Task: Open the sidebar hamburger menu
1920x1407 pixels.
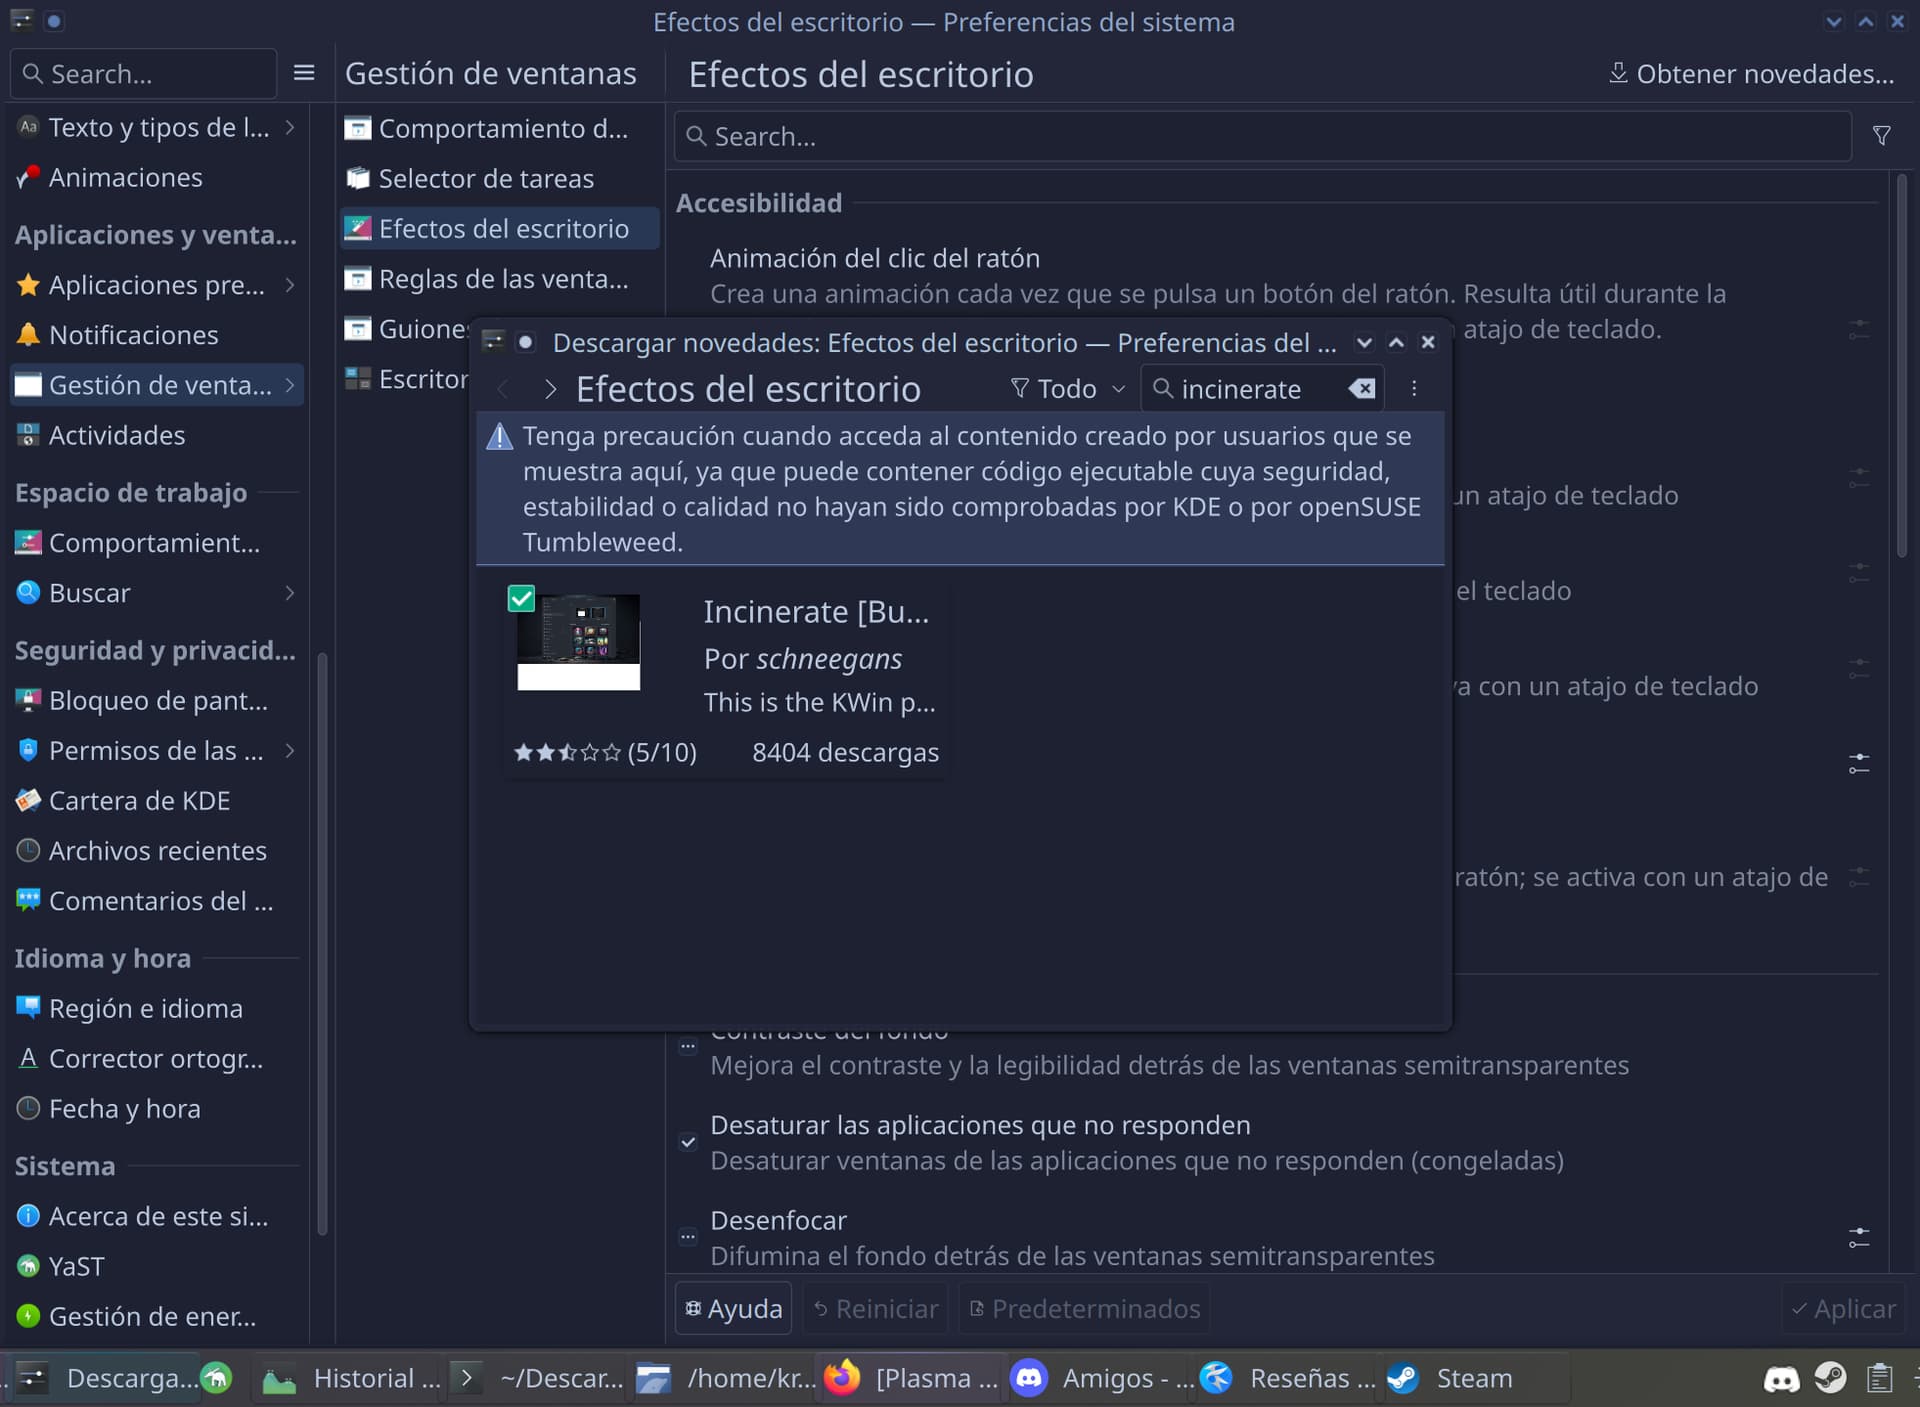Action: tap(304, 73)
